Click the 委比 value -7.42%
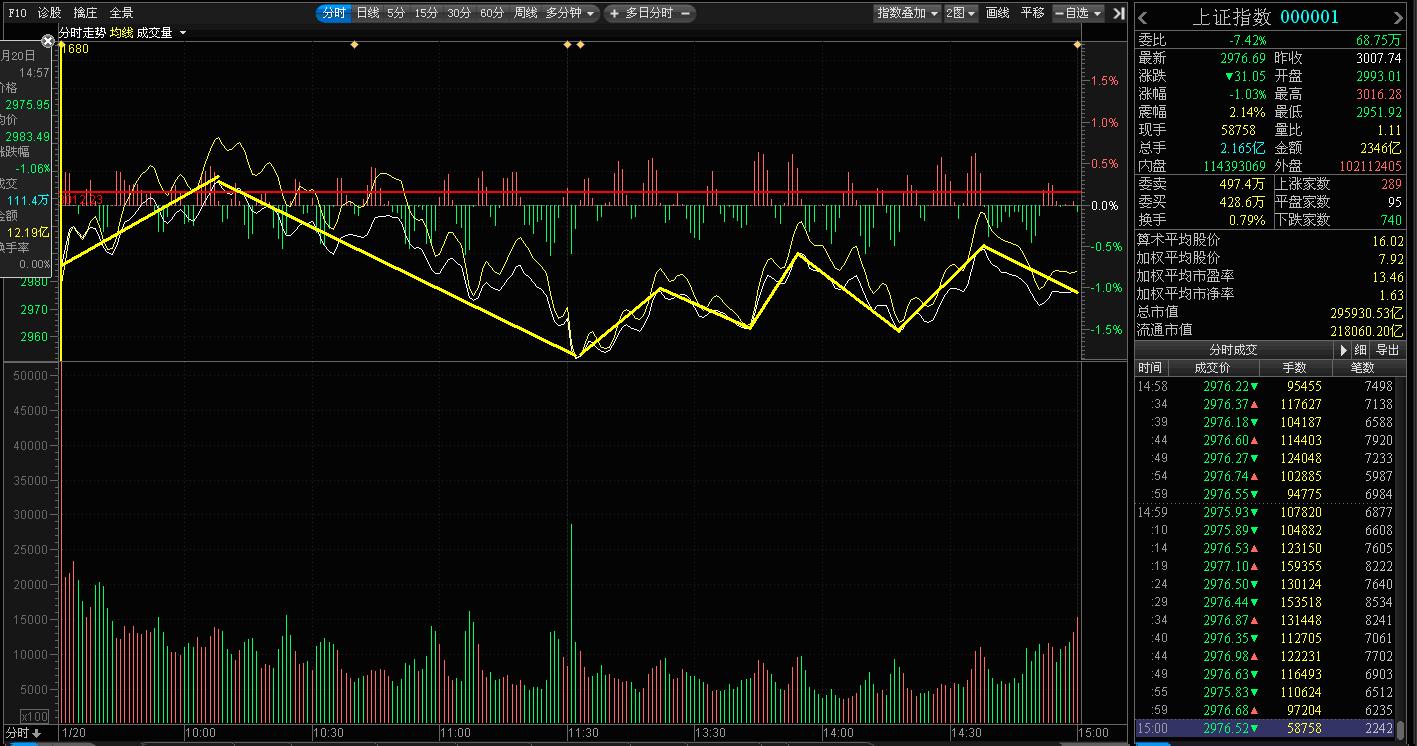The image size is (1417, 746). pyautogui.click(x=1248, y=40)
